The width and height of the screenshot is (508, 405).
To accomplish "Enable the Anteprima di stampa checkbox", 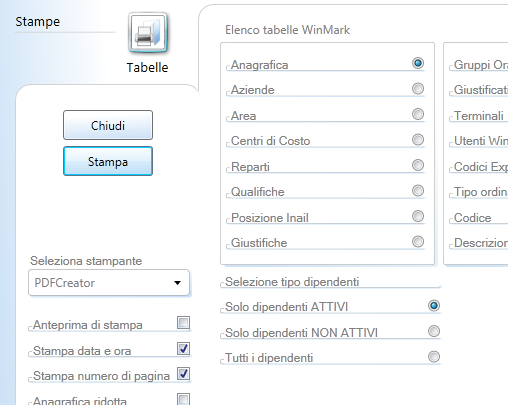I will tap(183, 323).
